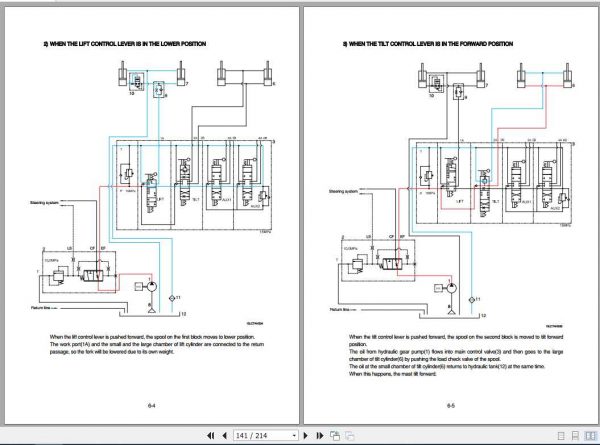Jump to the last page
The width and height of the screenshot is (600, 445).
[x=320, y=435]
